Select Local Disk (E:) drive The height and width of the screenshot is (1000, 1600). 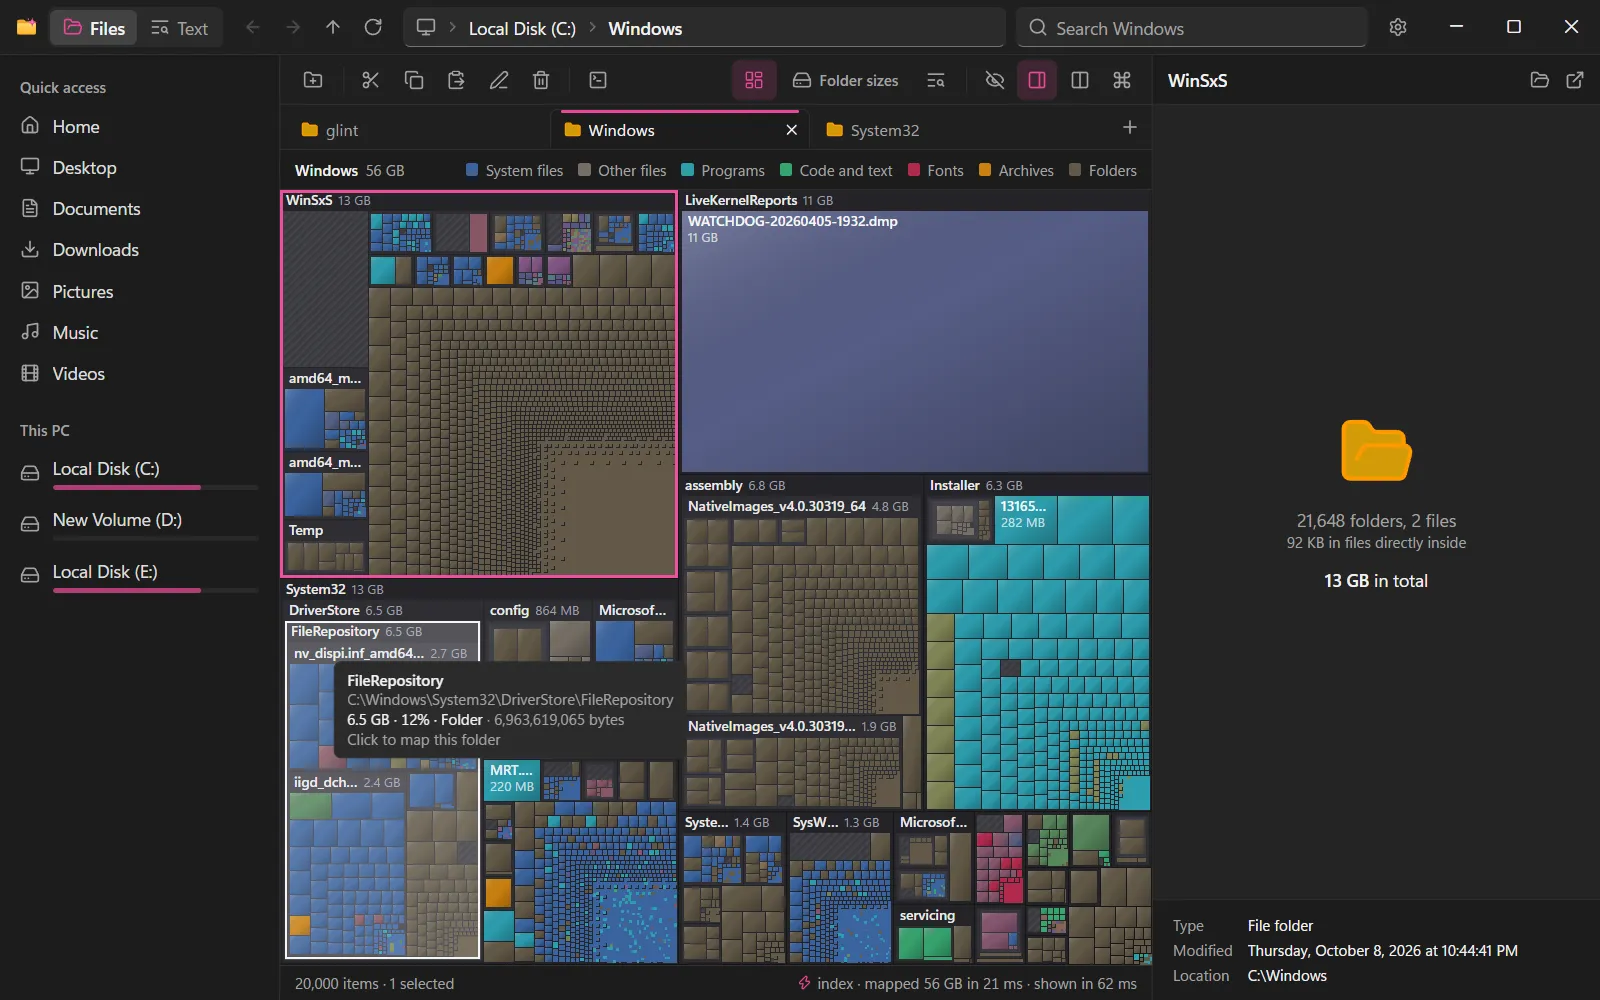tap(139, 576)
